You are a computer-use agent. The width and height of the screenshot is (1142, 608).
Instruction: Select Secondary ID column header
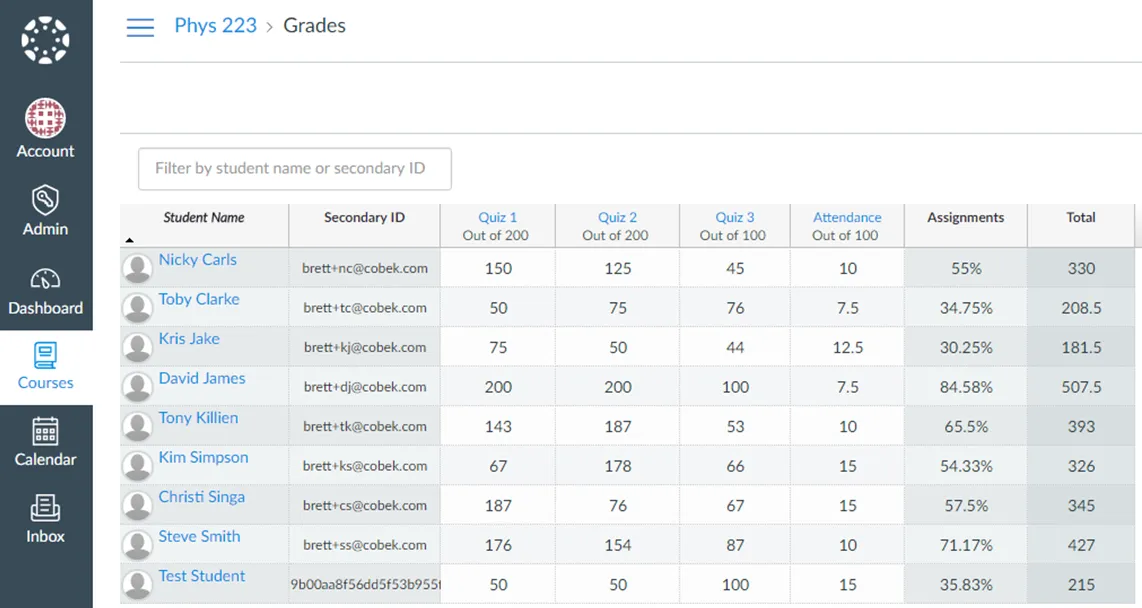coord(364,226)
